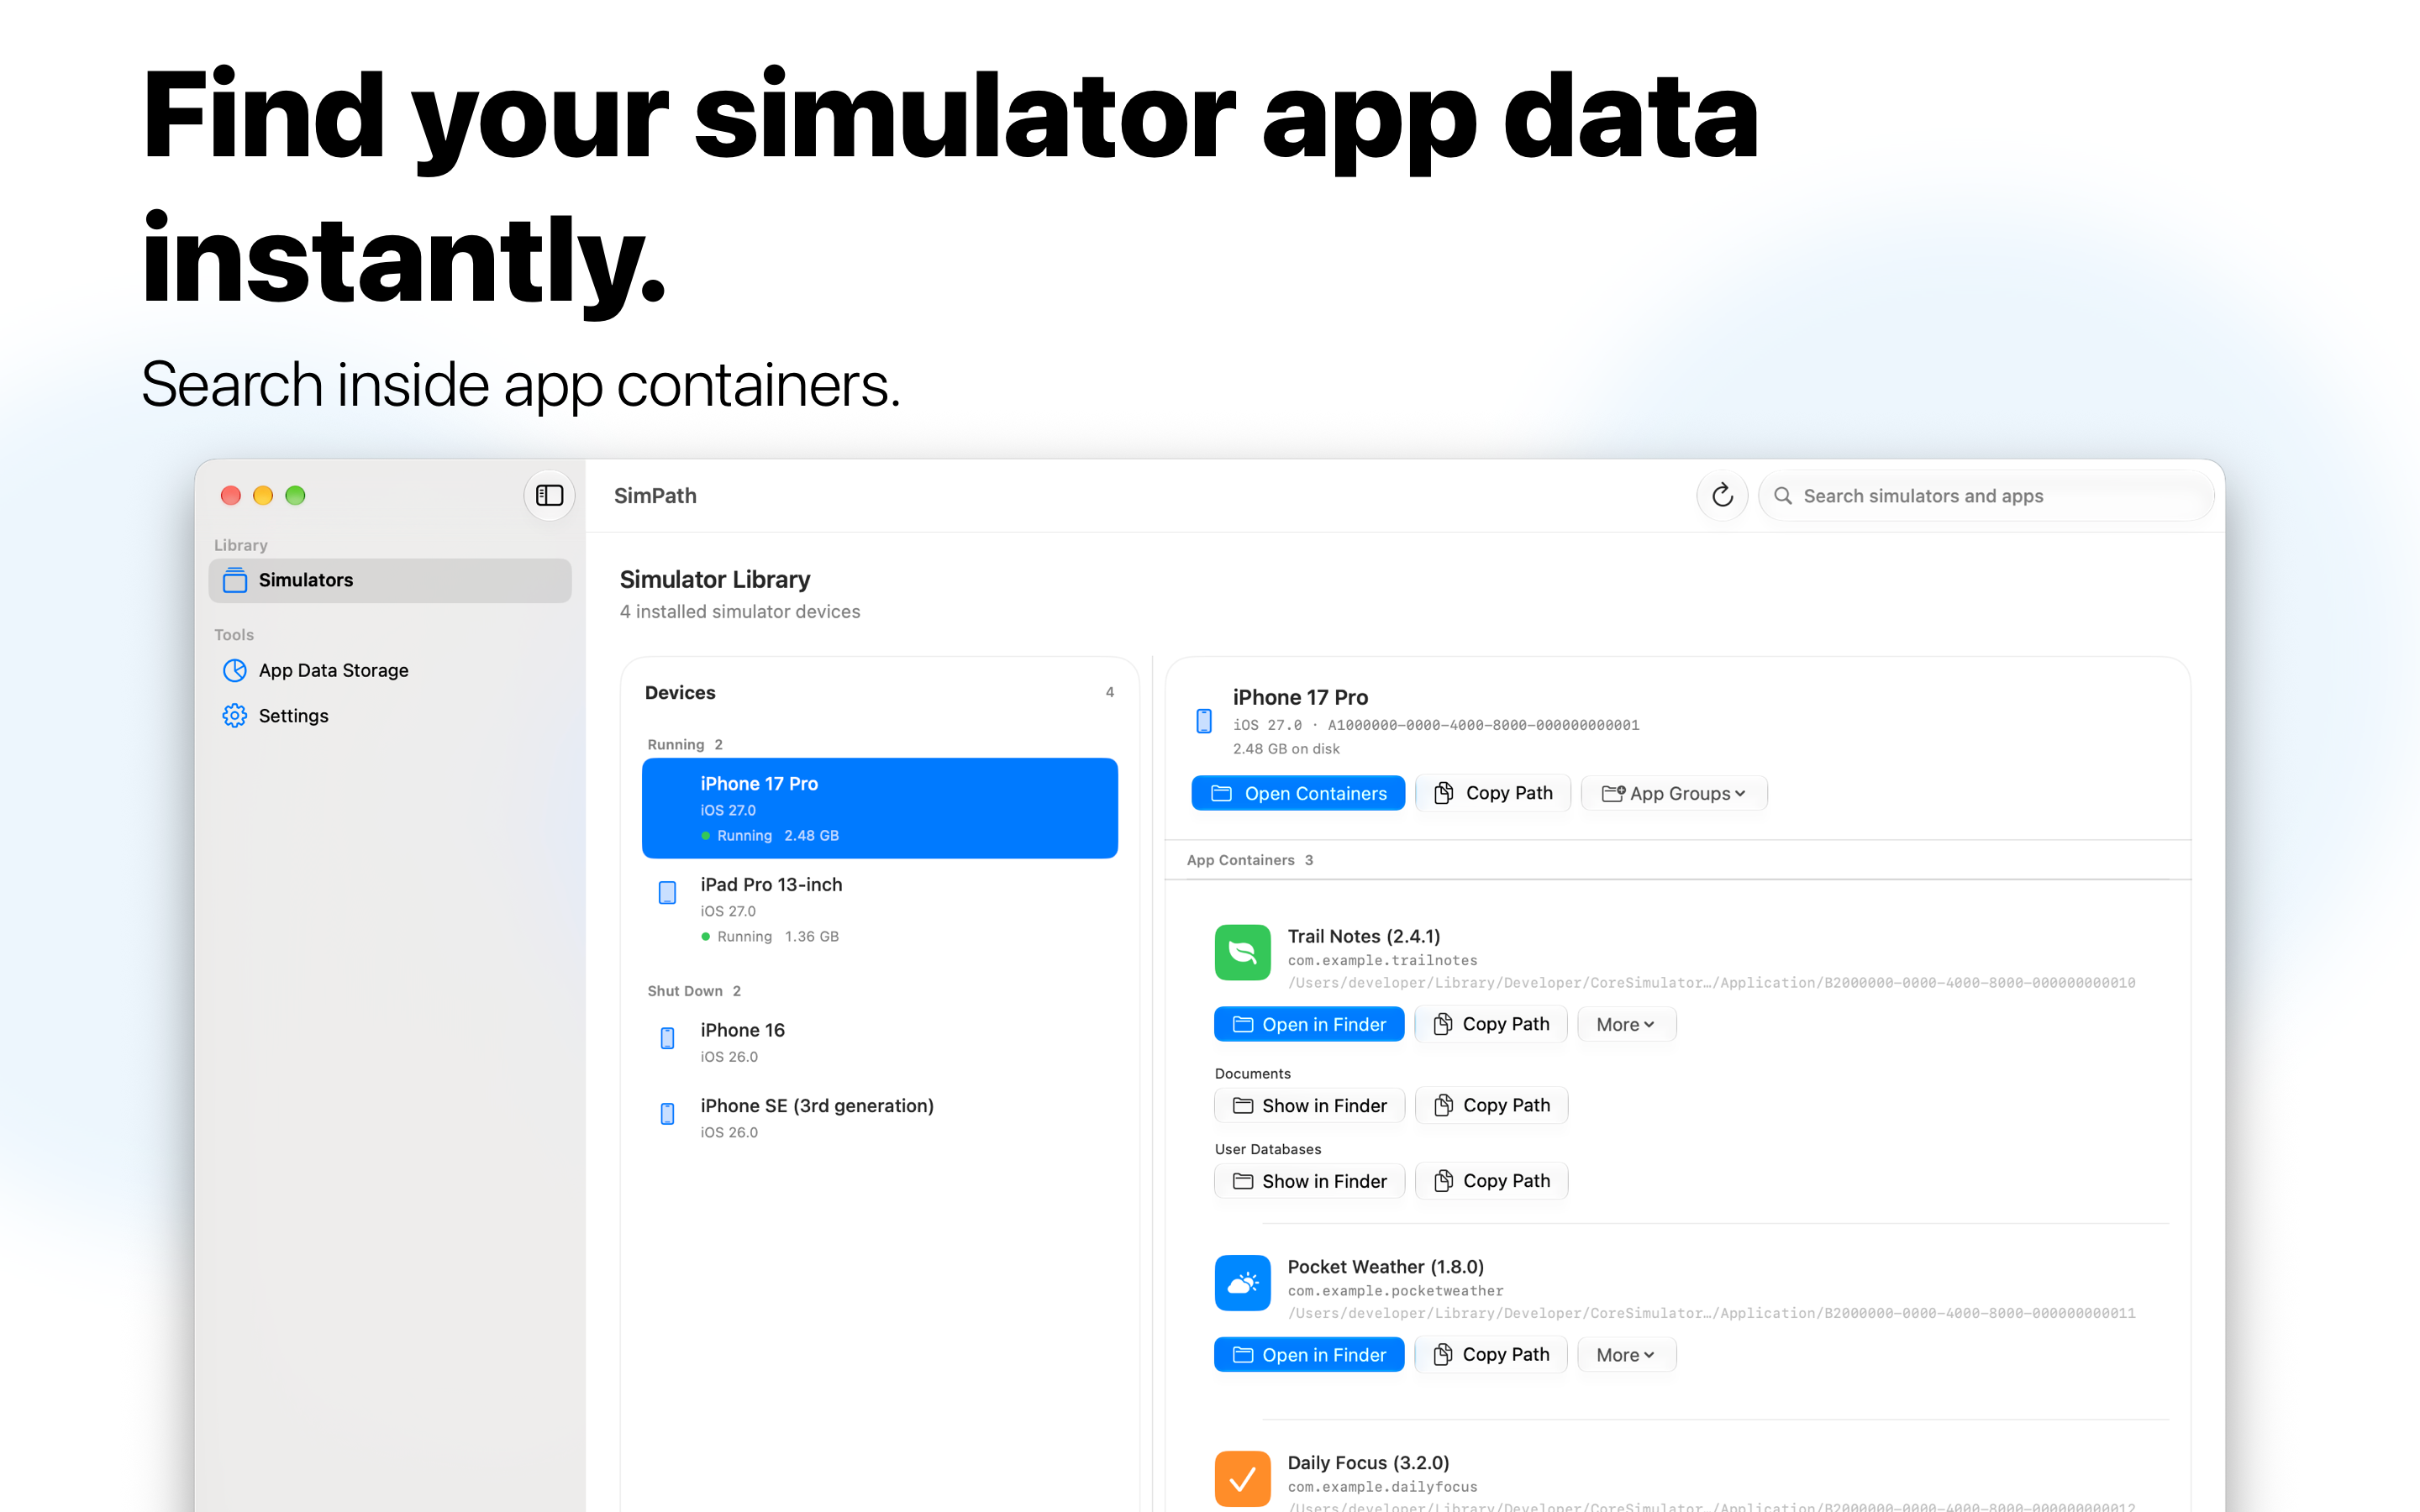This screenshot has width=2420, height=1512.
Task: Select iPad Pro 13-inch in device list
Action: pyautogui.click(x=880, y=909)
